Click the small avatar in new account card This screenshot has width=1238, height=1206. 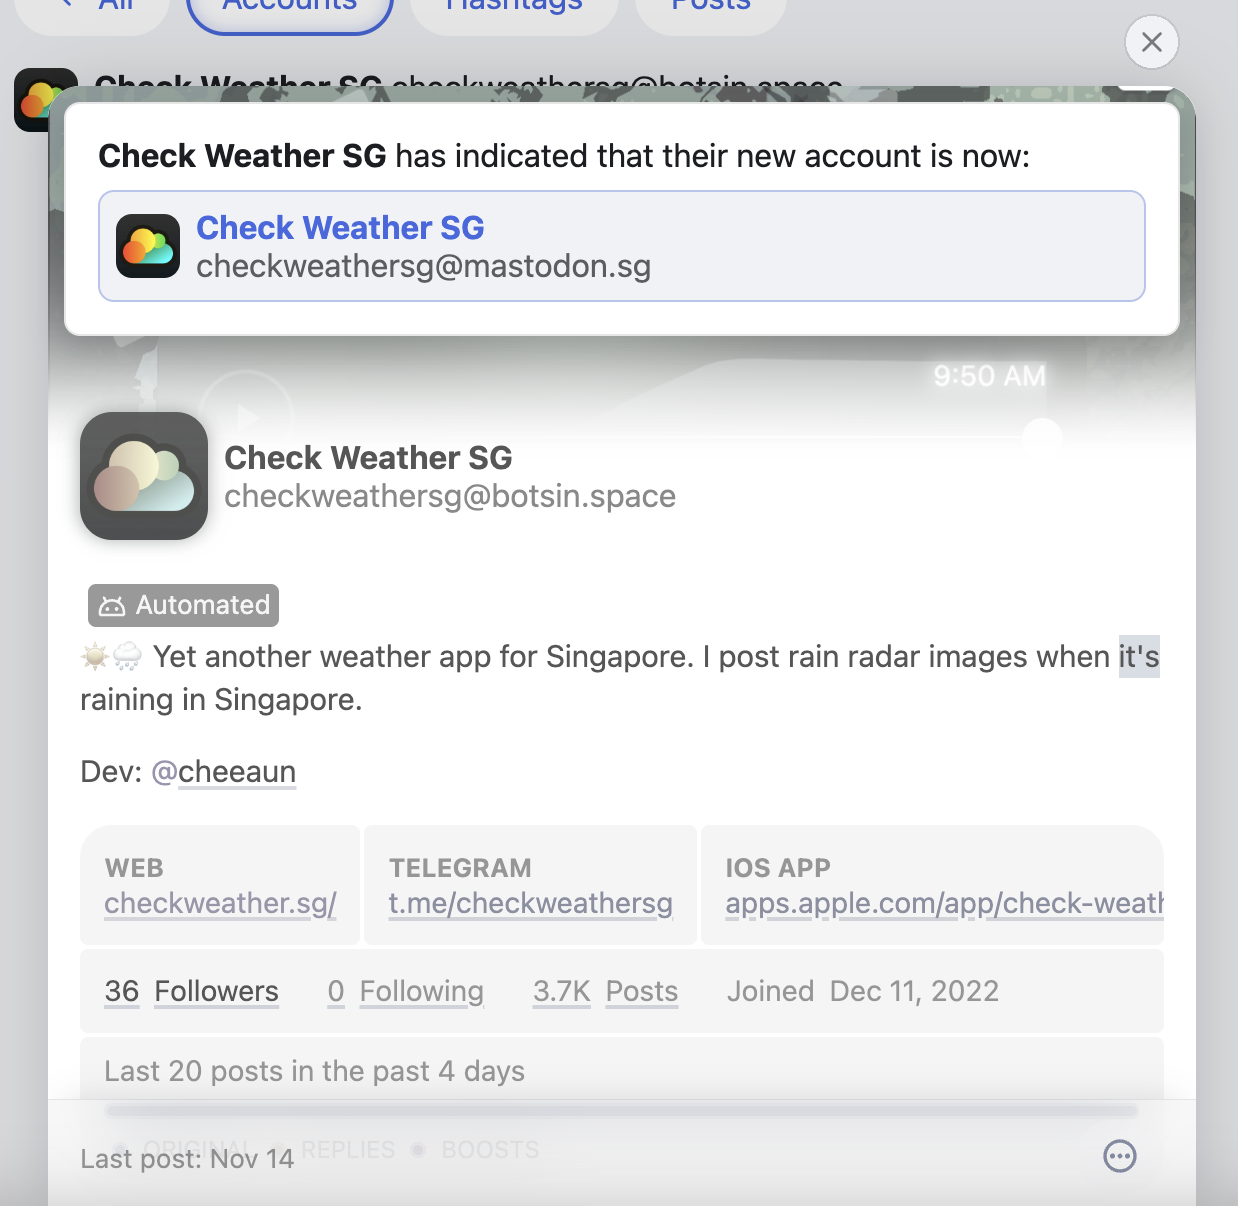tap(148, 246)
